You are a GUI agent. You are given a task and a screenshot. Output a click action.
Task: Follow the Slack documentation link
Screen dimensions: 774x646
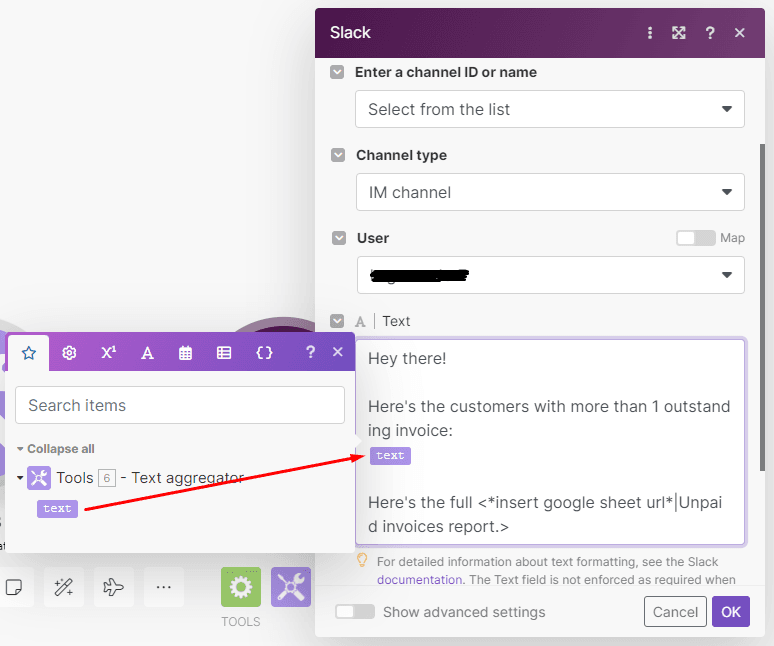419,579
